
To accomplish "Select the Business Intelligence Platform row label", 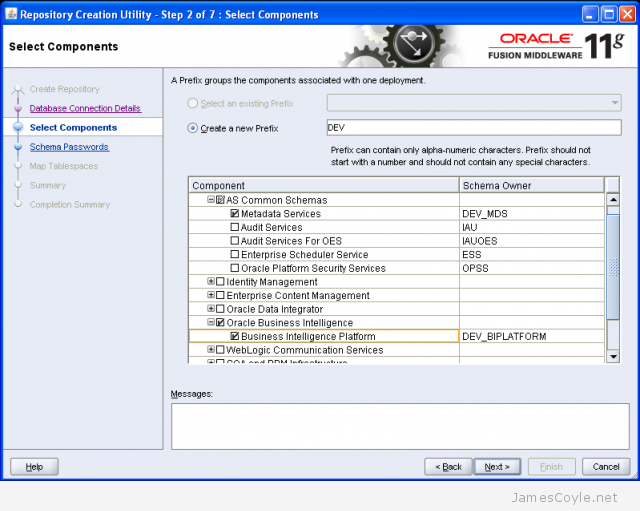I will pyautogui.click(x=308, y=336).
